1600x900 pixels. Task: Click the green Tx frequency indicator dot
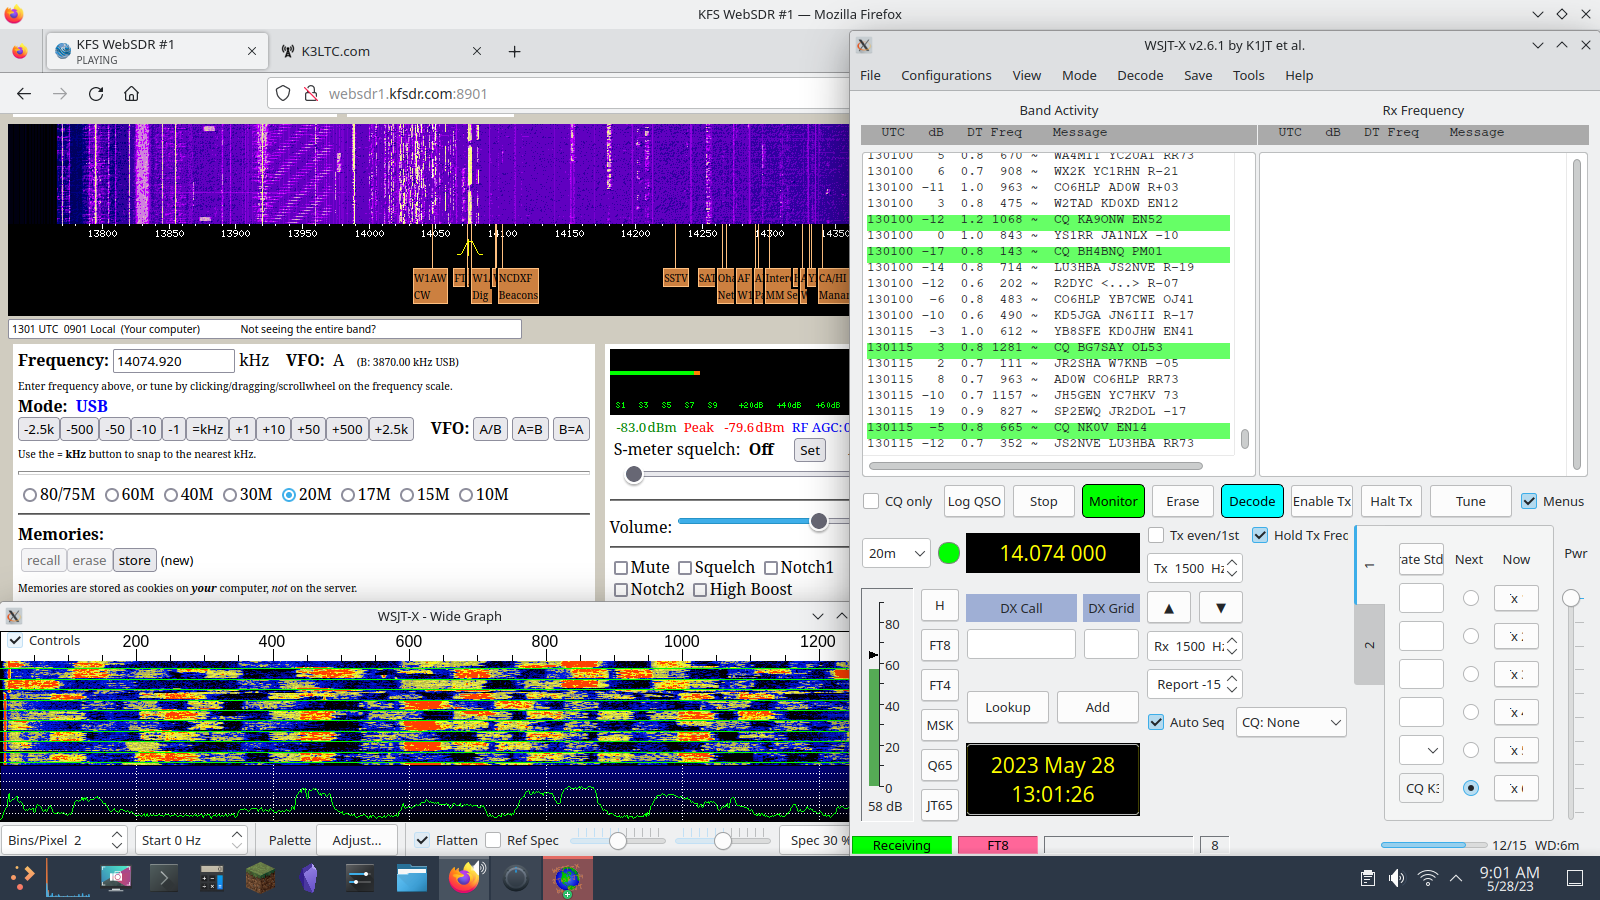point(949,553)
